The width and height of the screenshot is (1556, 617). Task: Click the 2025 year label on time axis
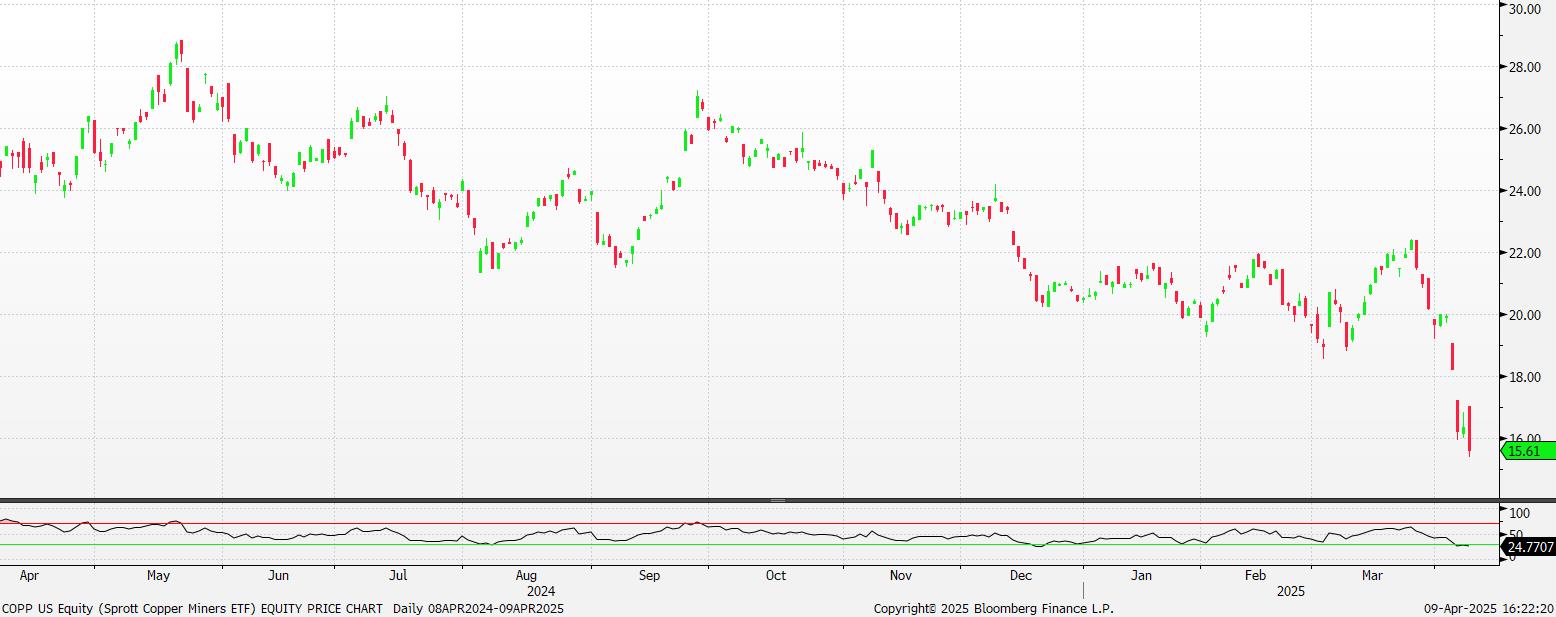click(x=1292, y=592)
